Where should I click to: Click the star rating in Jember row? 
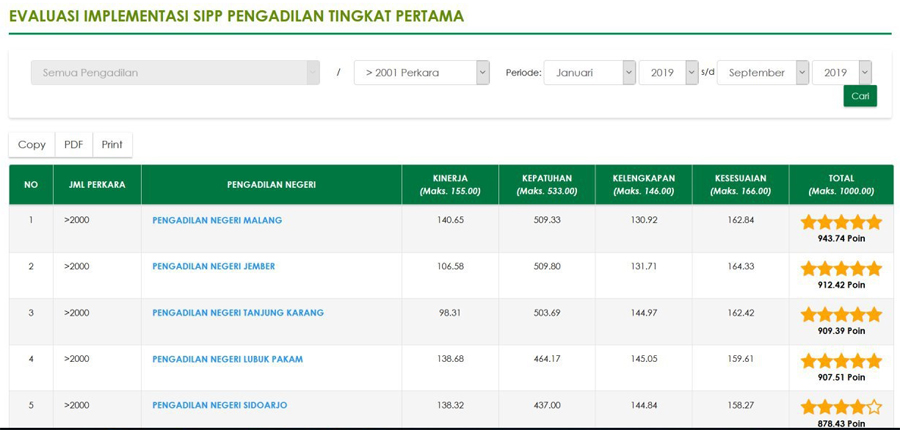click(x=841, y=269)
